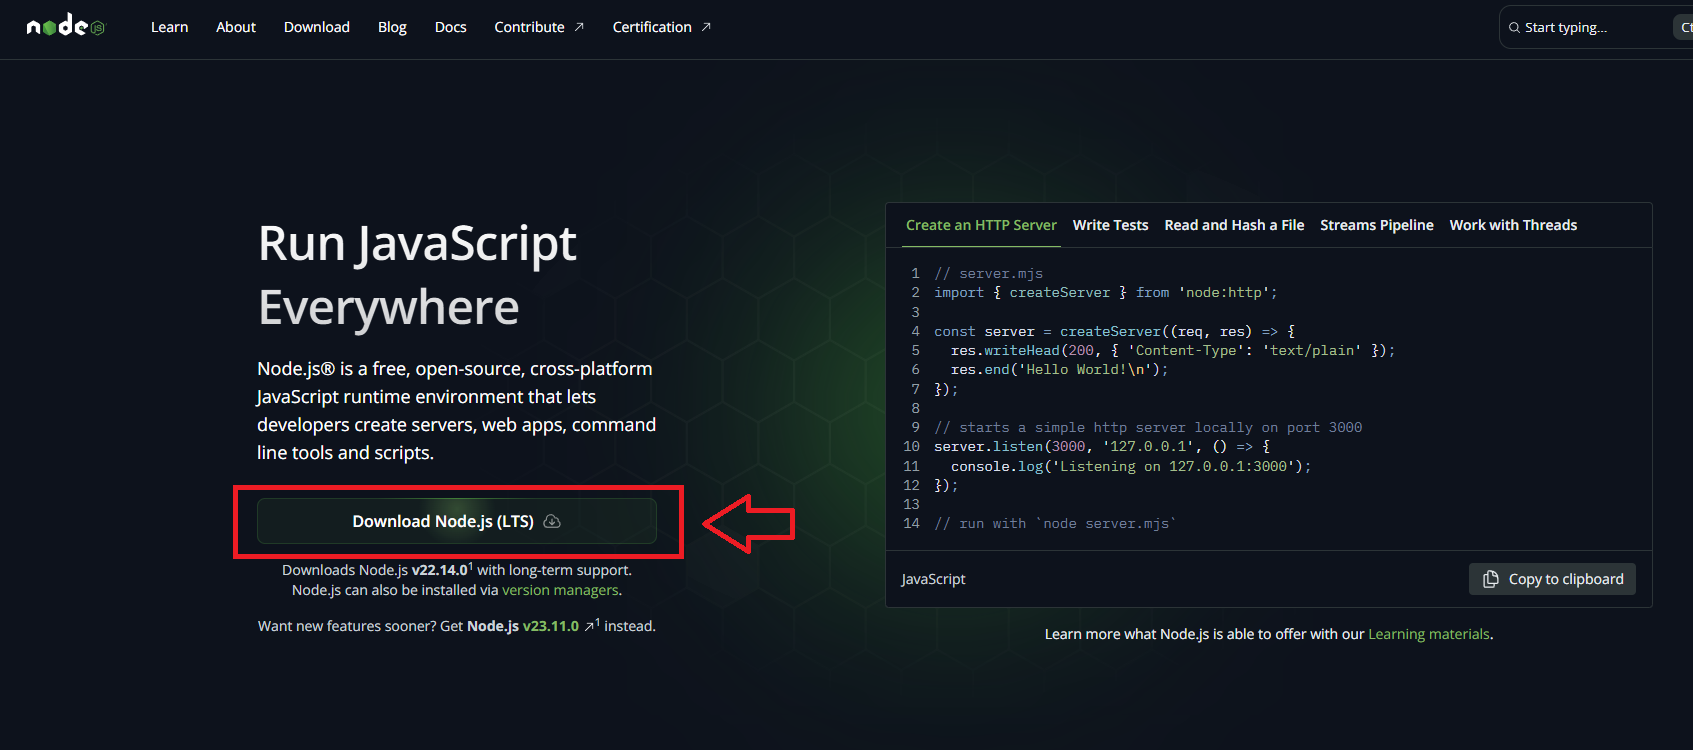Click the comment 'starts a simple http server'

1148,427
